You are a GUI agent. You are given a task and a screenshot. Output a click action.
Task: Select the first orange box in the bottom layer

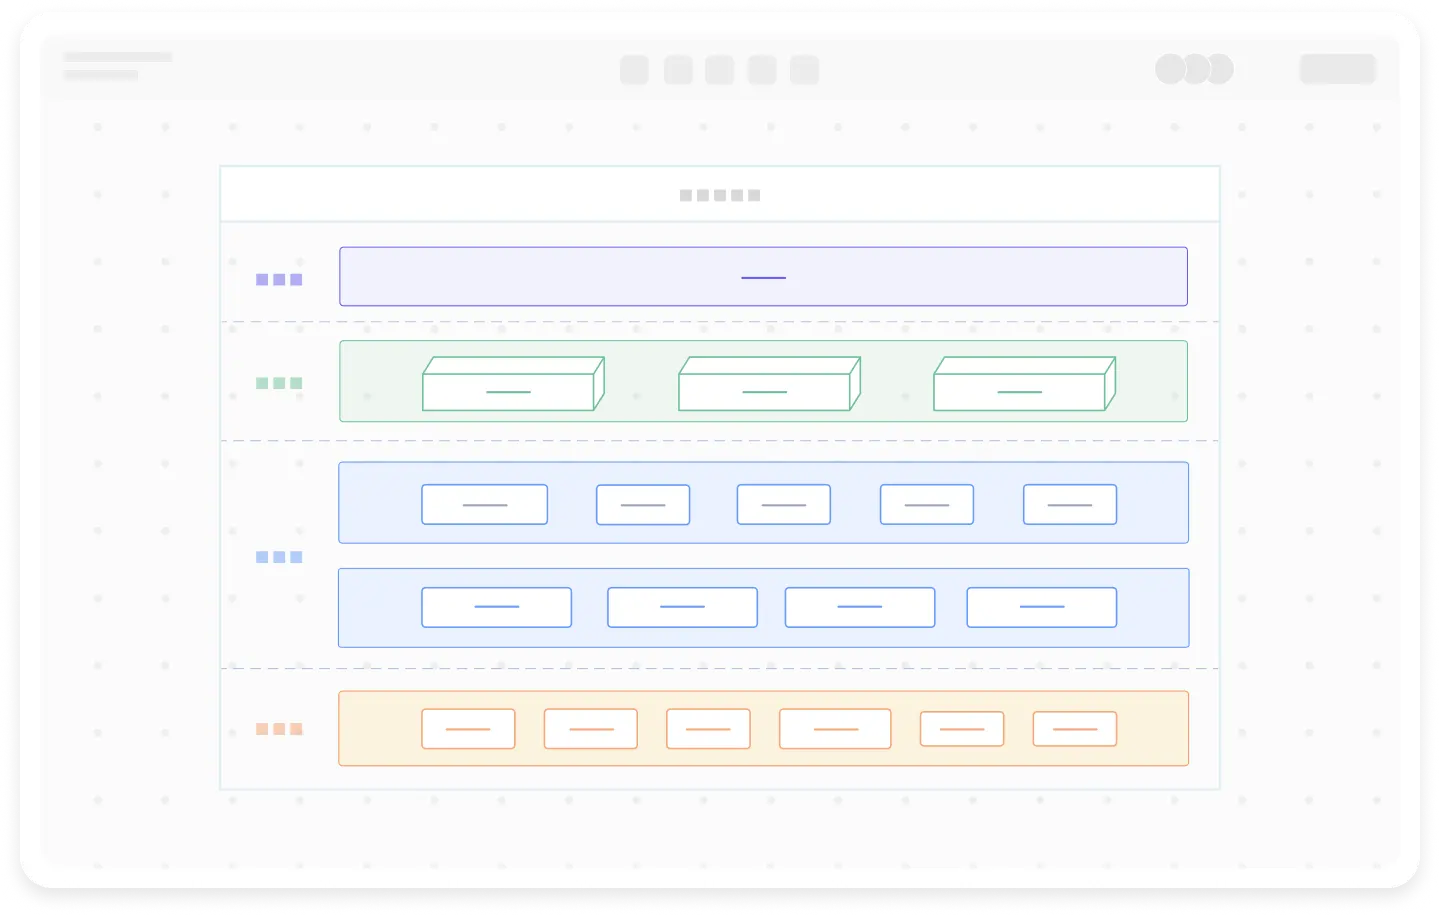[468, 729]
